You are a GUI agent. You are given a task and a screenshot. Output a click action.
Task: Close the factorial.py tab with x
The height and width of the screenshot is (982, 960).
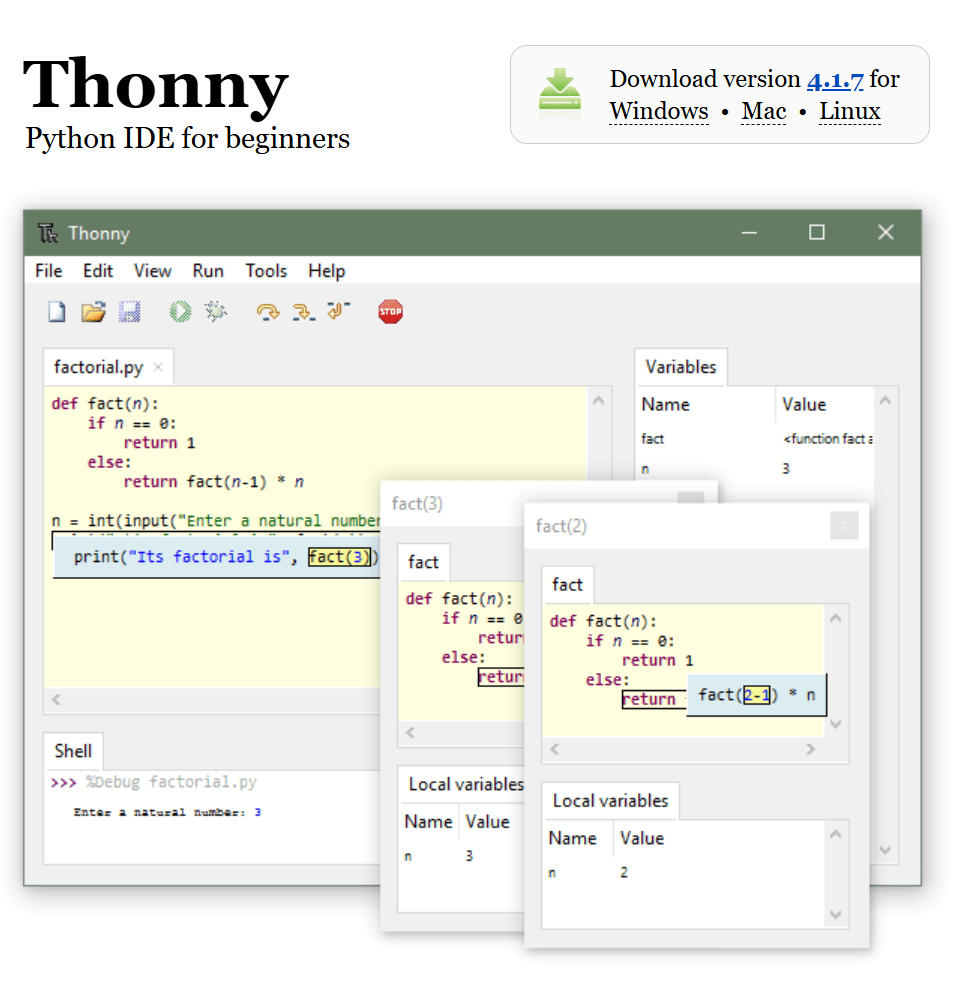[158, 367]
